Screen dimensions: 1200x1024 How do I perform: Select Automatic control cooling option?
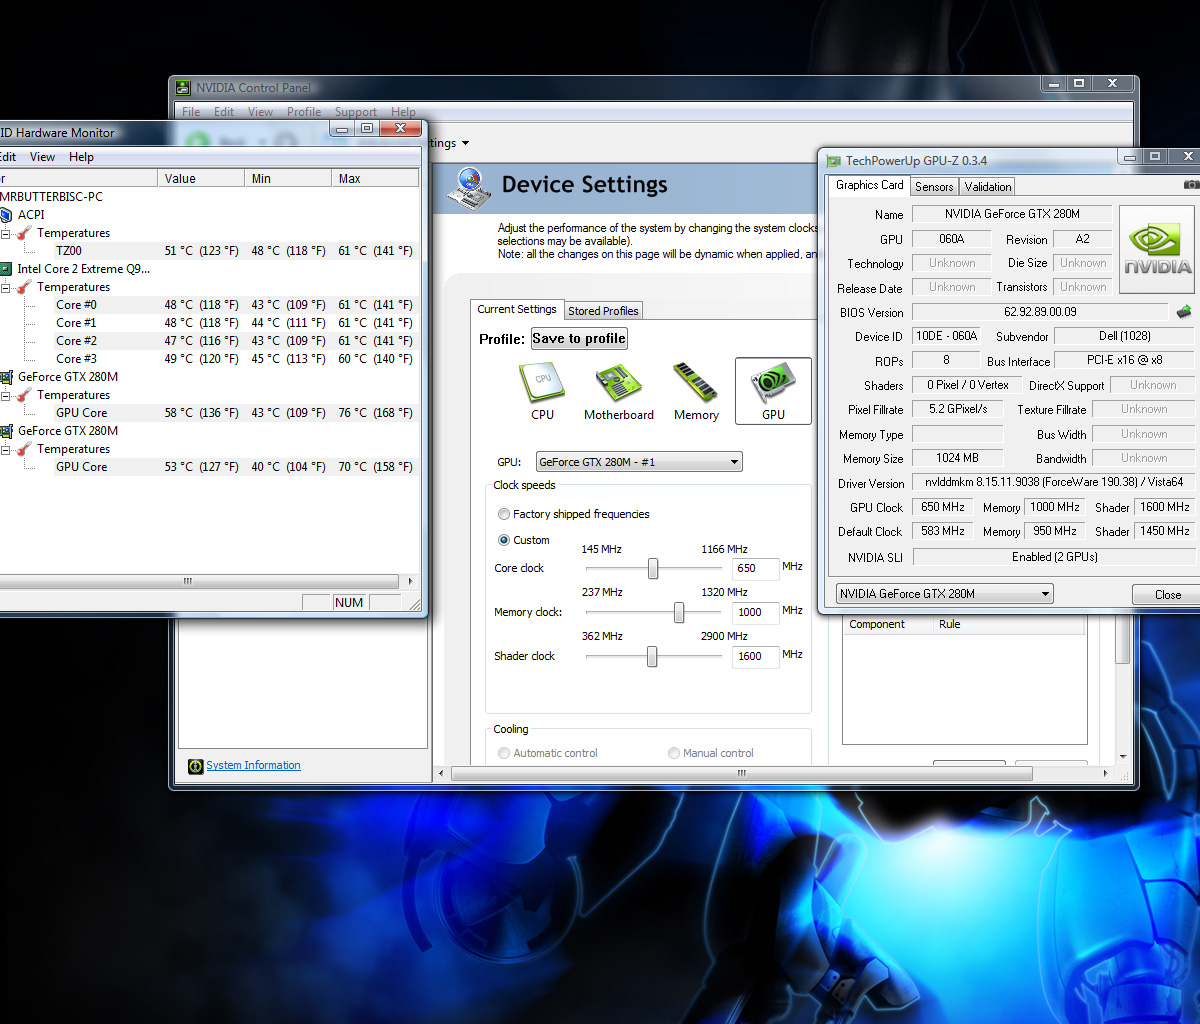click(x=504, y=753)
